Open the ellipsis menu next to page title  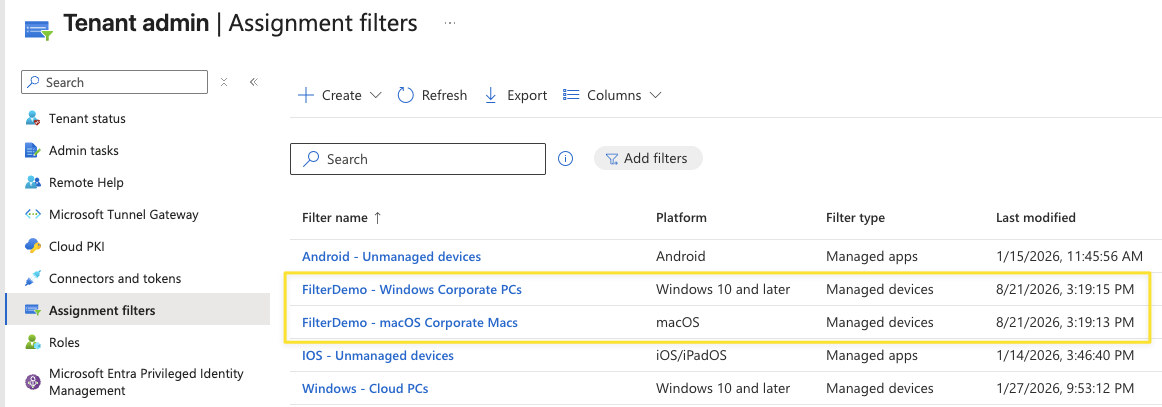point(450,23)
